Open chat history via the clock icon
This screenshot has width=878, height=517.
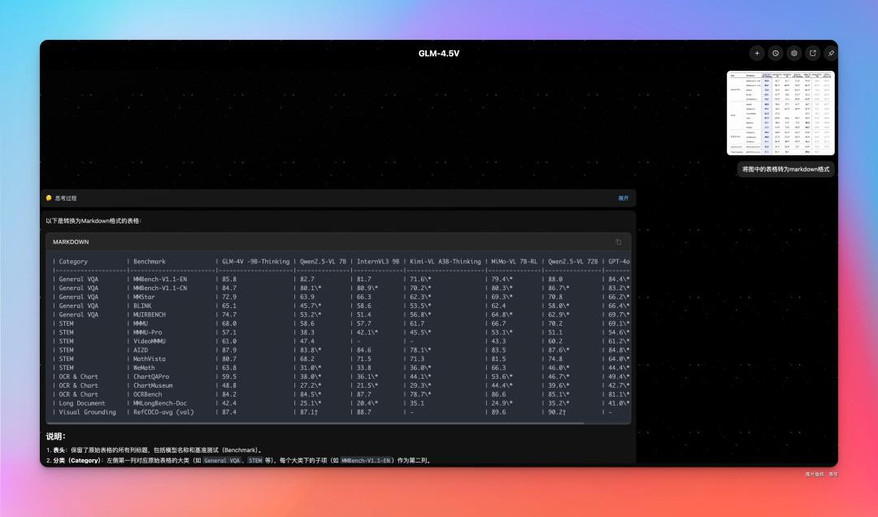[x=776, y=53]
